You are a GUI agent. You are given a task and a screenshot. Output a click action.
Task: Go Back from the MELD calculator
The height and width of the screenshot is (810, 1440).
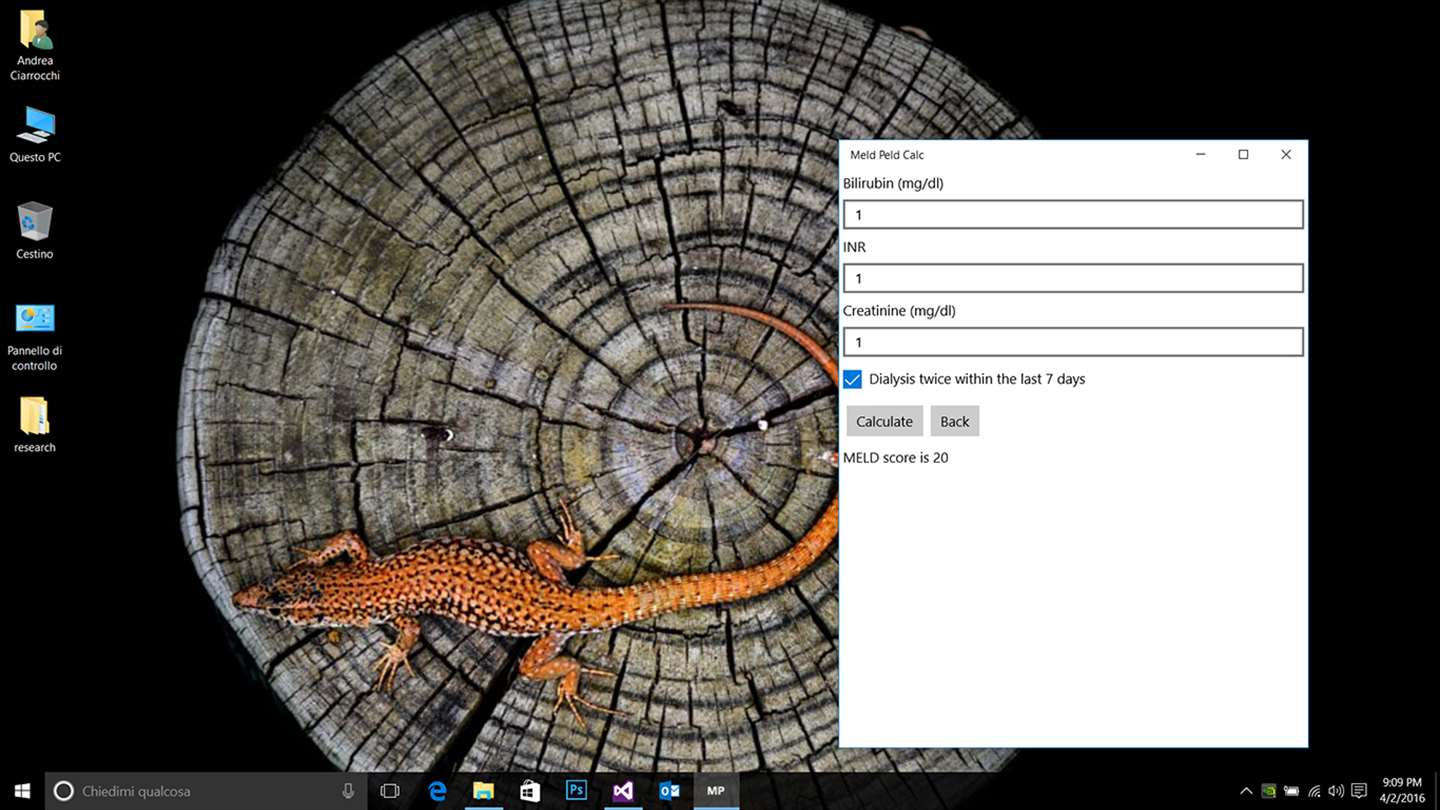(x=955, y=421)
